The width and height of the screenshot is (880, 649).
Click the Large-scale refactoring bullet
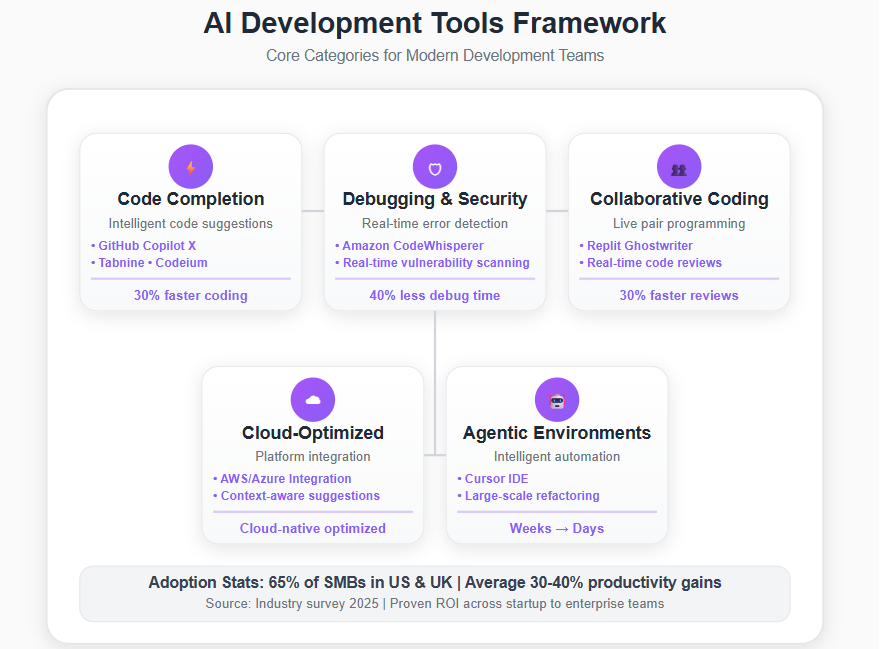(528, 496)
